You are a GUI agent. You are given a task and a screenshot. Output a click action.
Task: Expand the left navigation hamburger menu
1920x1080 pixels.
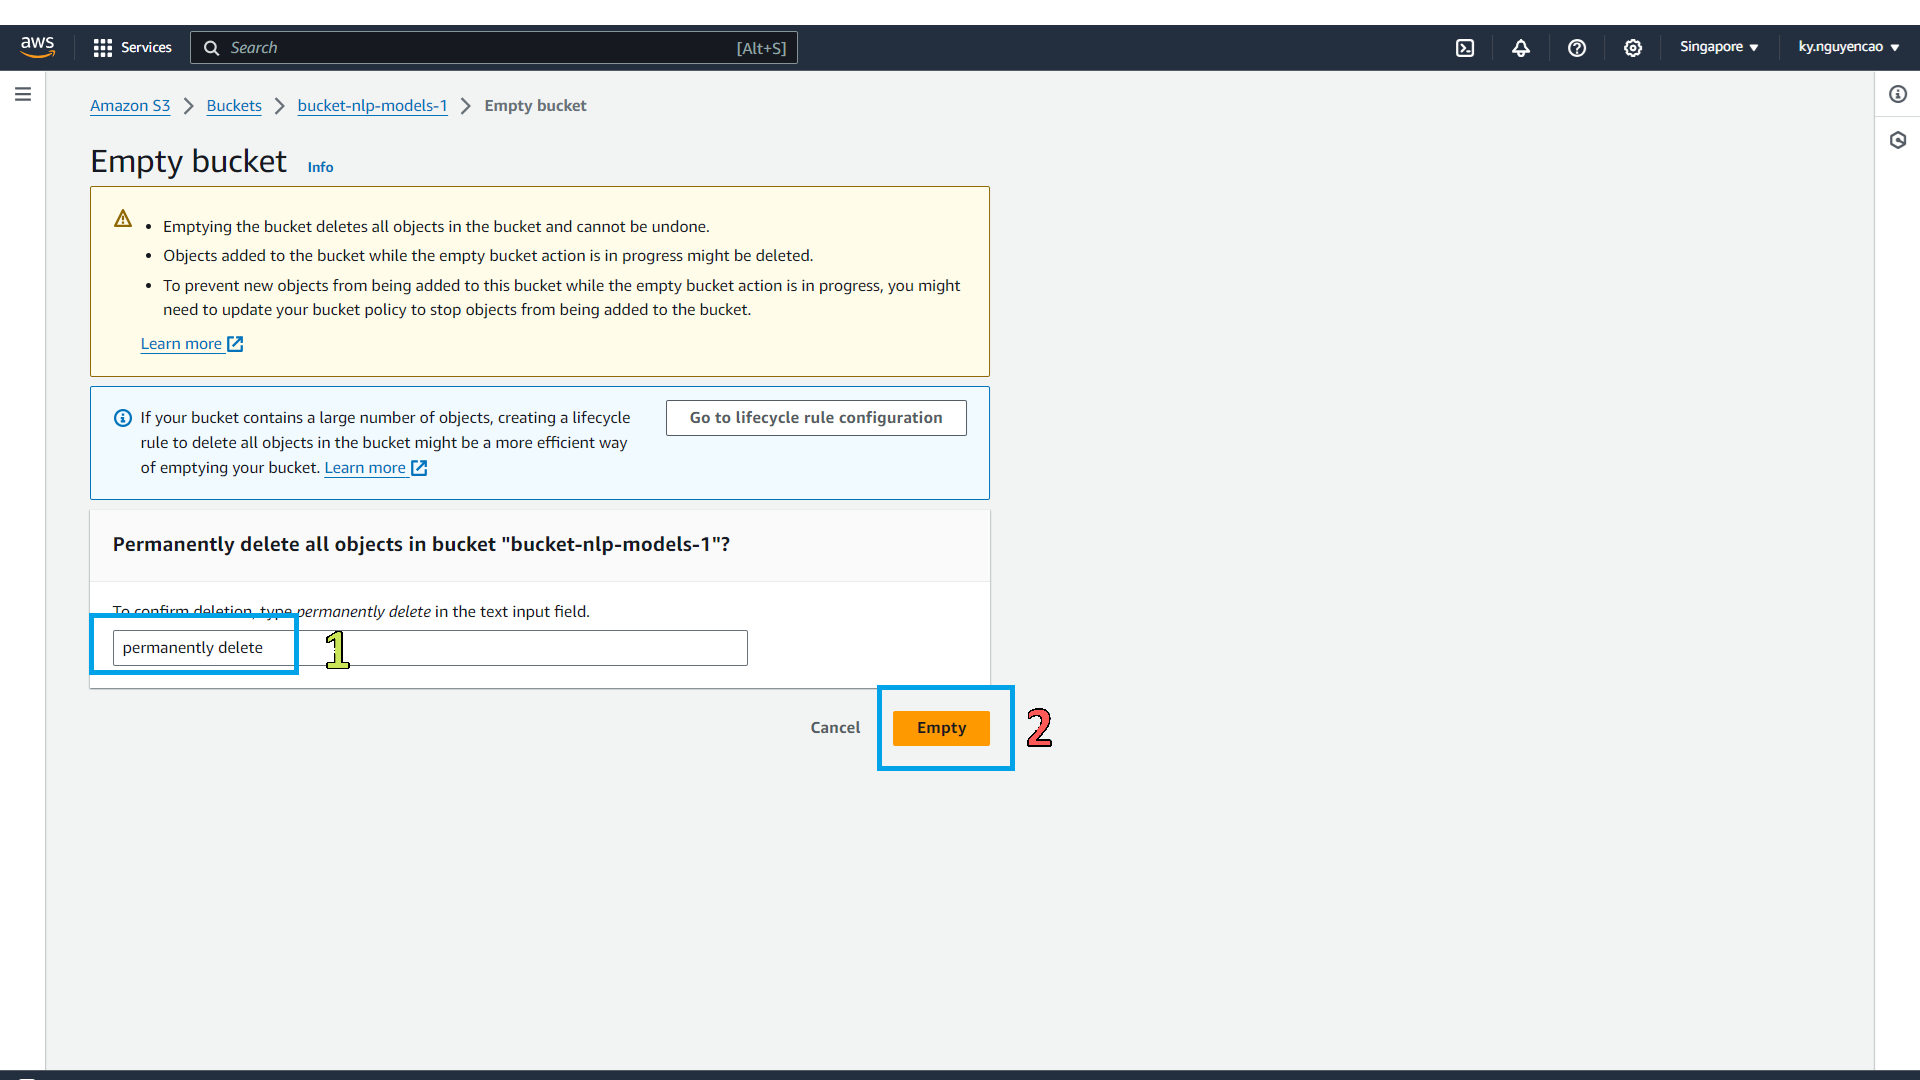click(23, 94)
